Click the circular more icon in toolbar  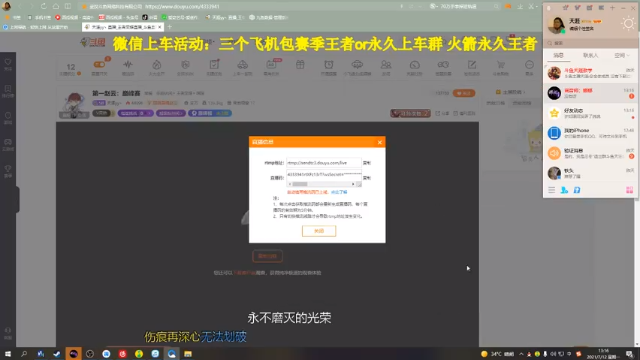coord(529,64)
